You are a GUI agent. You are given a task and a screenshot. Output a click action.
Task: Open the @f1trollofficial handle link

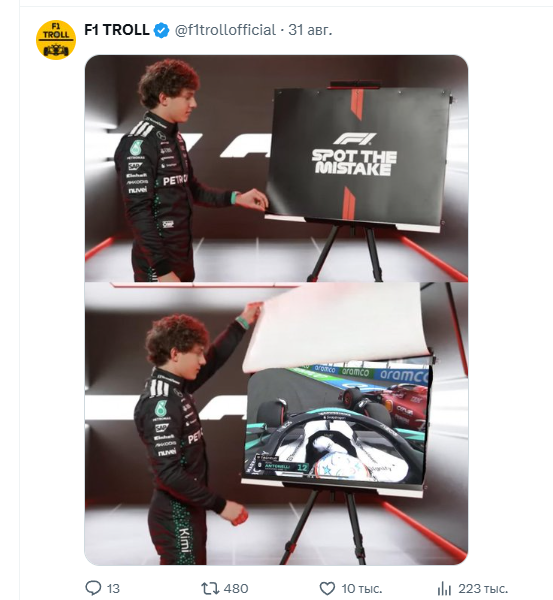(x=225, y=30)
